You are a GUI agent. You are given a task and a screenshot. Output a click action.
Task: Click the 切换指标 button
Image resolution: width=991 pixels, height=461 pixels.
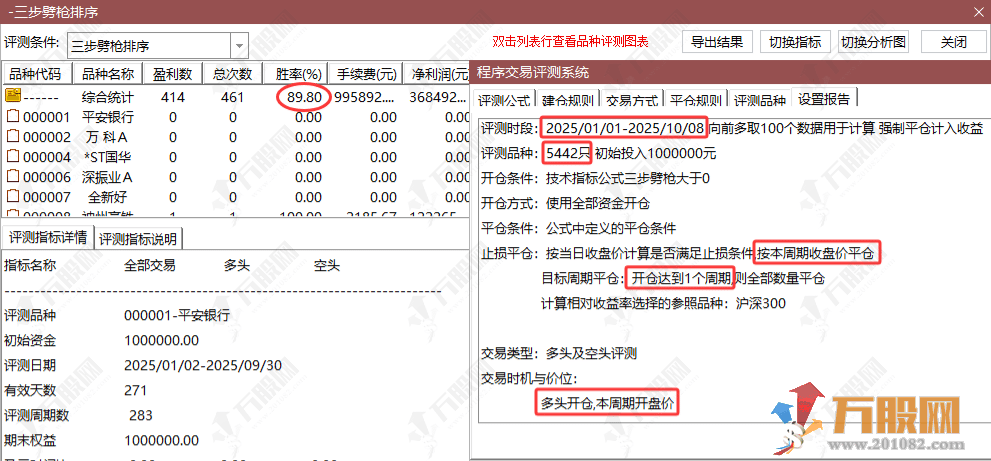click(795, 42)
